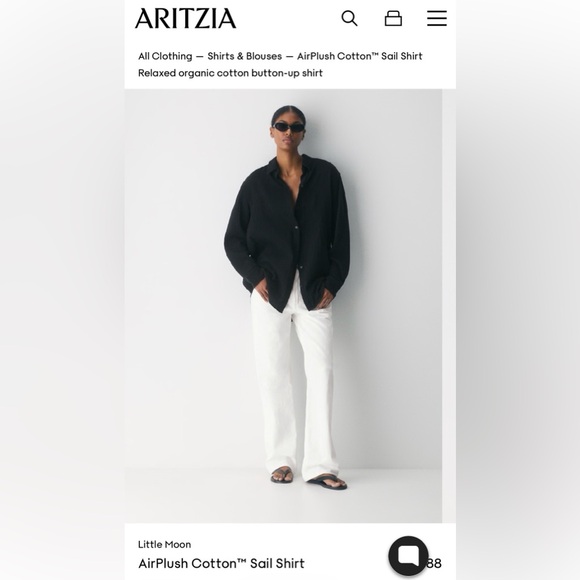Click the ARITZIA logo
The height and width of the screenshot is (580, 580).
[x=185, y=18]
